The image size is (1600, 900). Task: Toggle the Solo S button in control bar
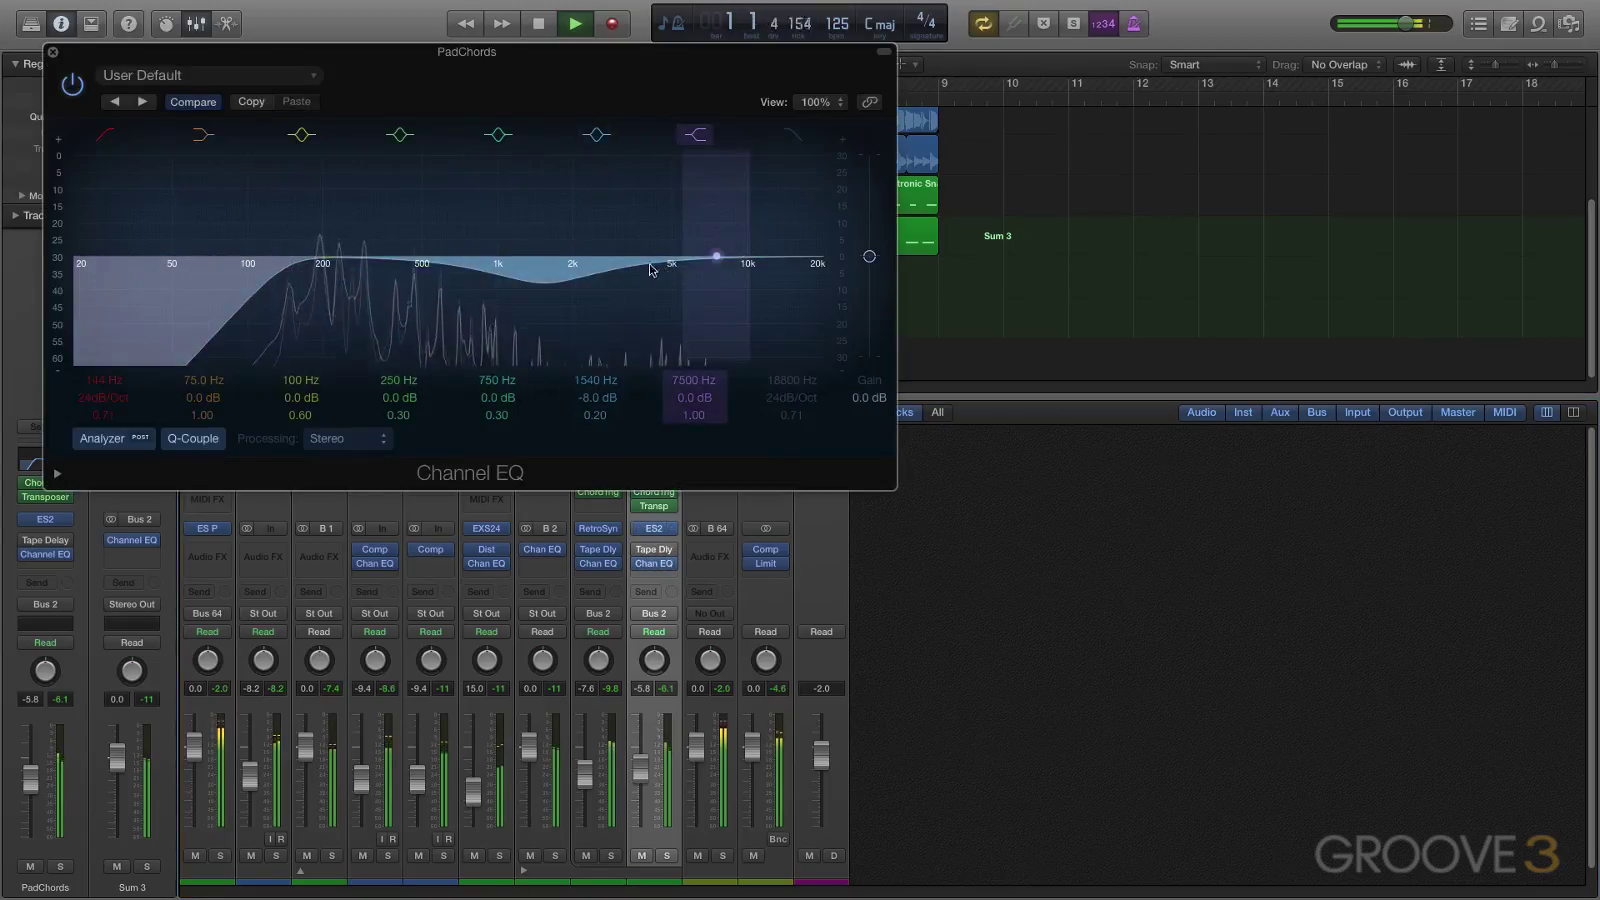click(1073, 23)
